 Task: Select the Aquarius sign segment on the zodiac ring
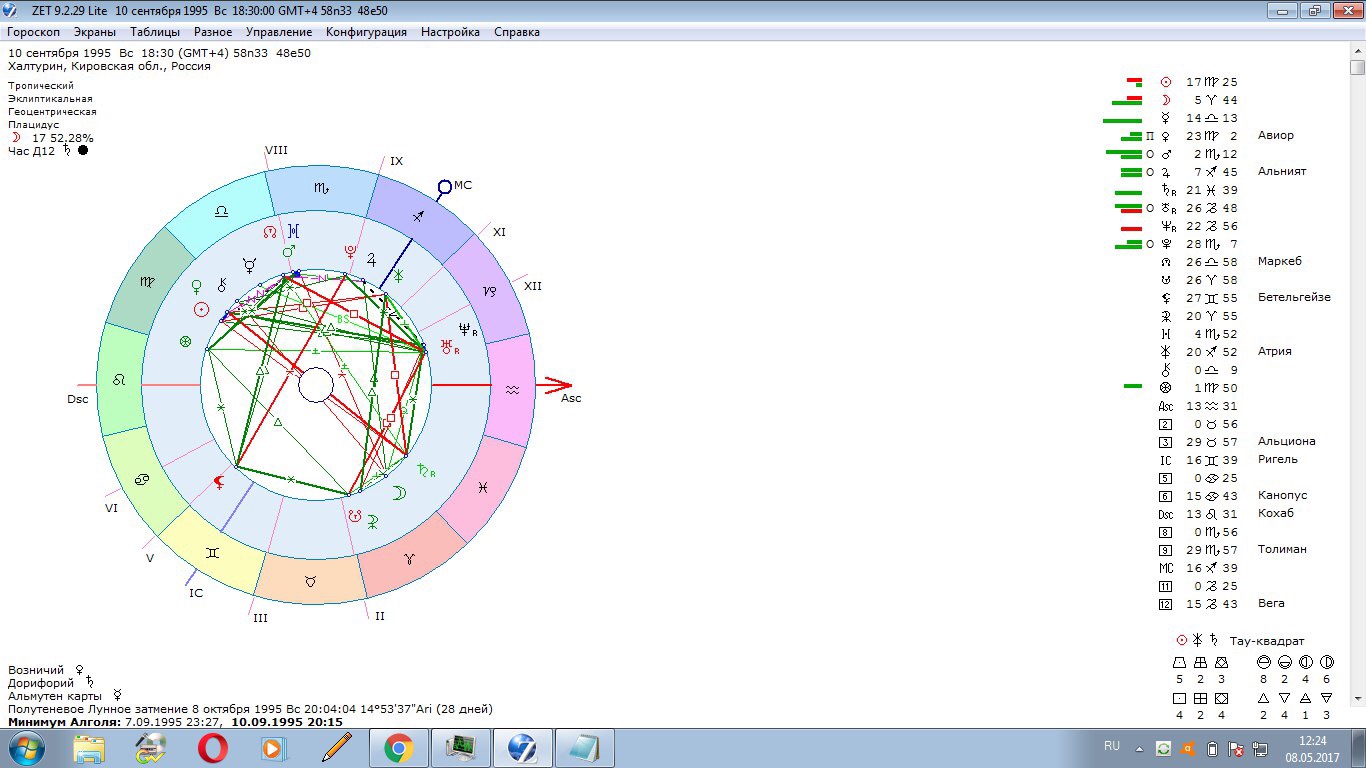click(510, 390)
